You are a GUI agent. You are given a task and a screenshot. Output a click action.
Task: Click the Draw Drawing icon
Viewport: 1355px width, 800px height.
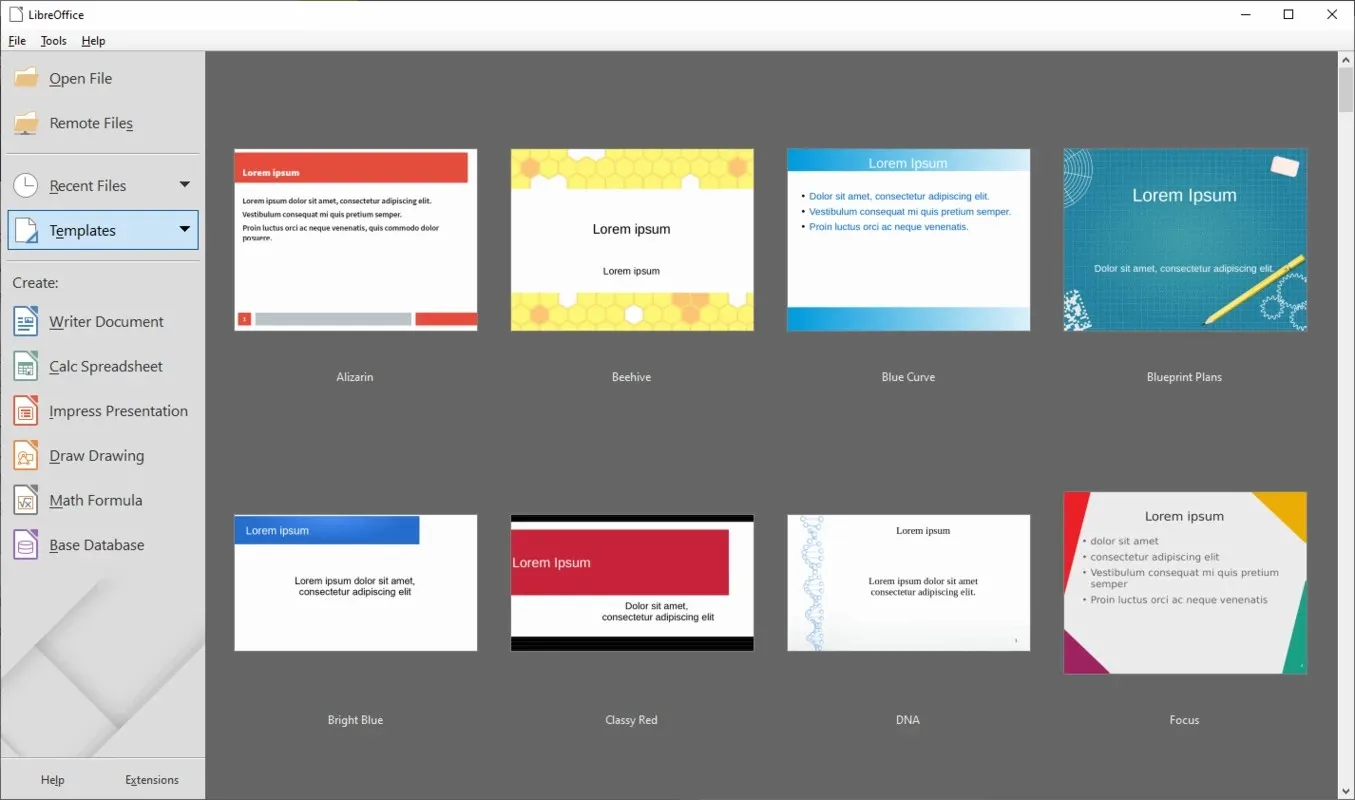coord(26,456)
